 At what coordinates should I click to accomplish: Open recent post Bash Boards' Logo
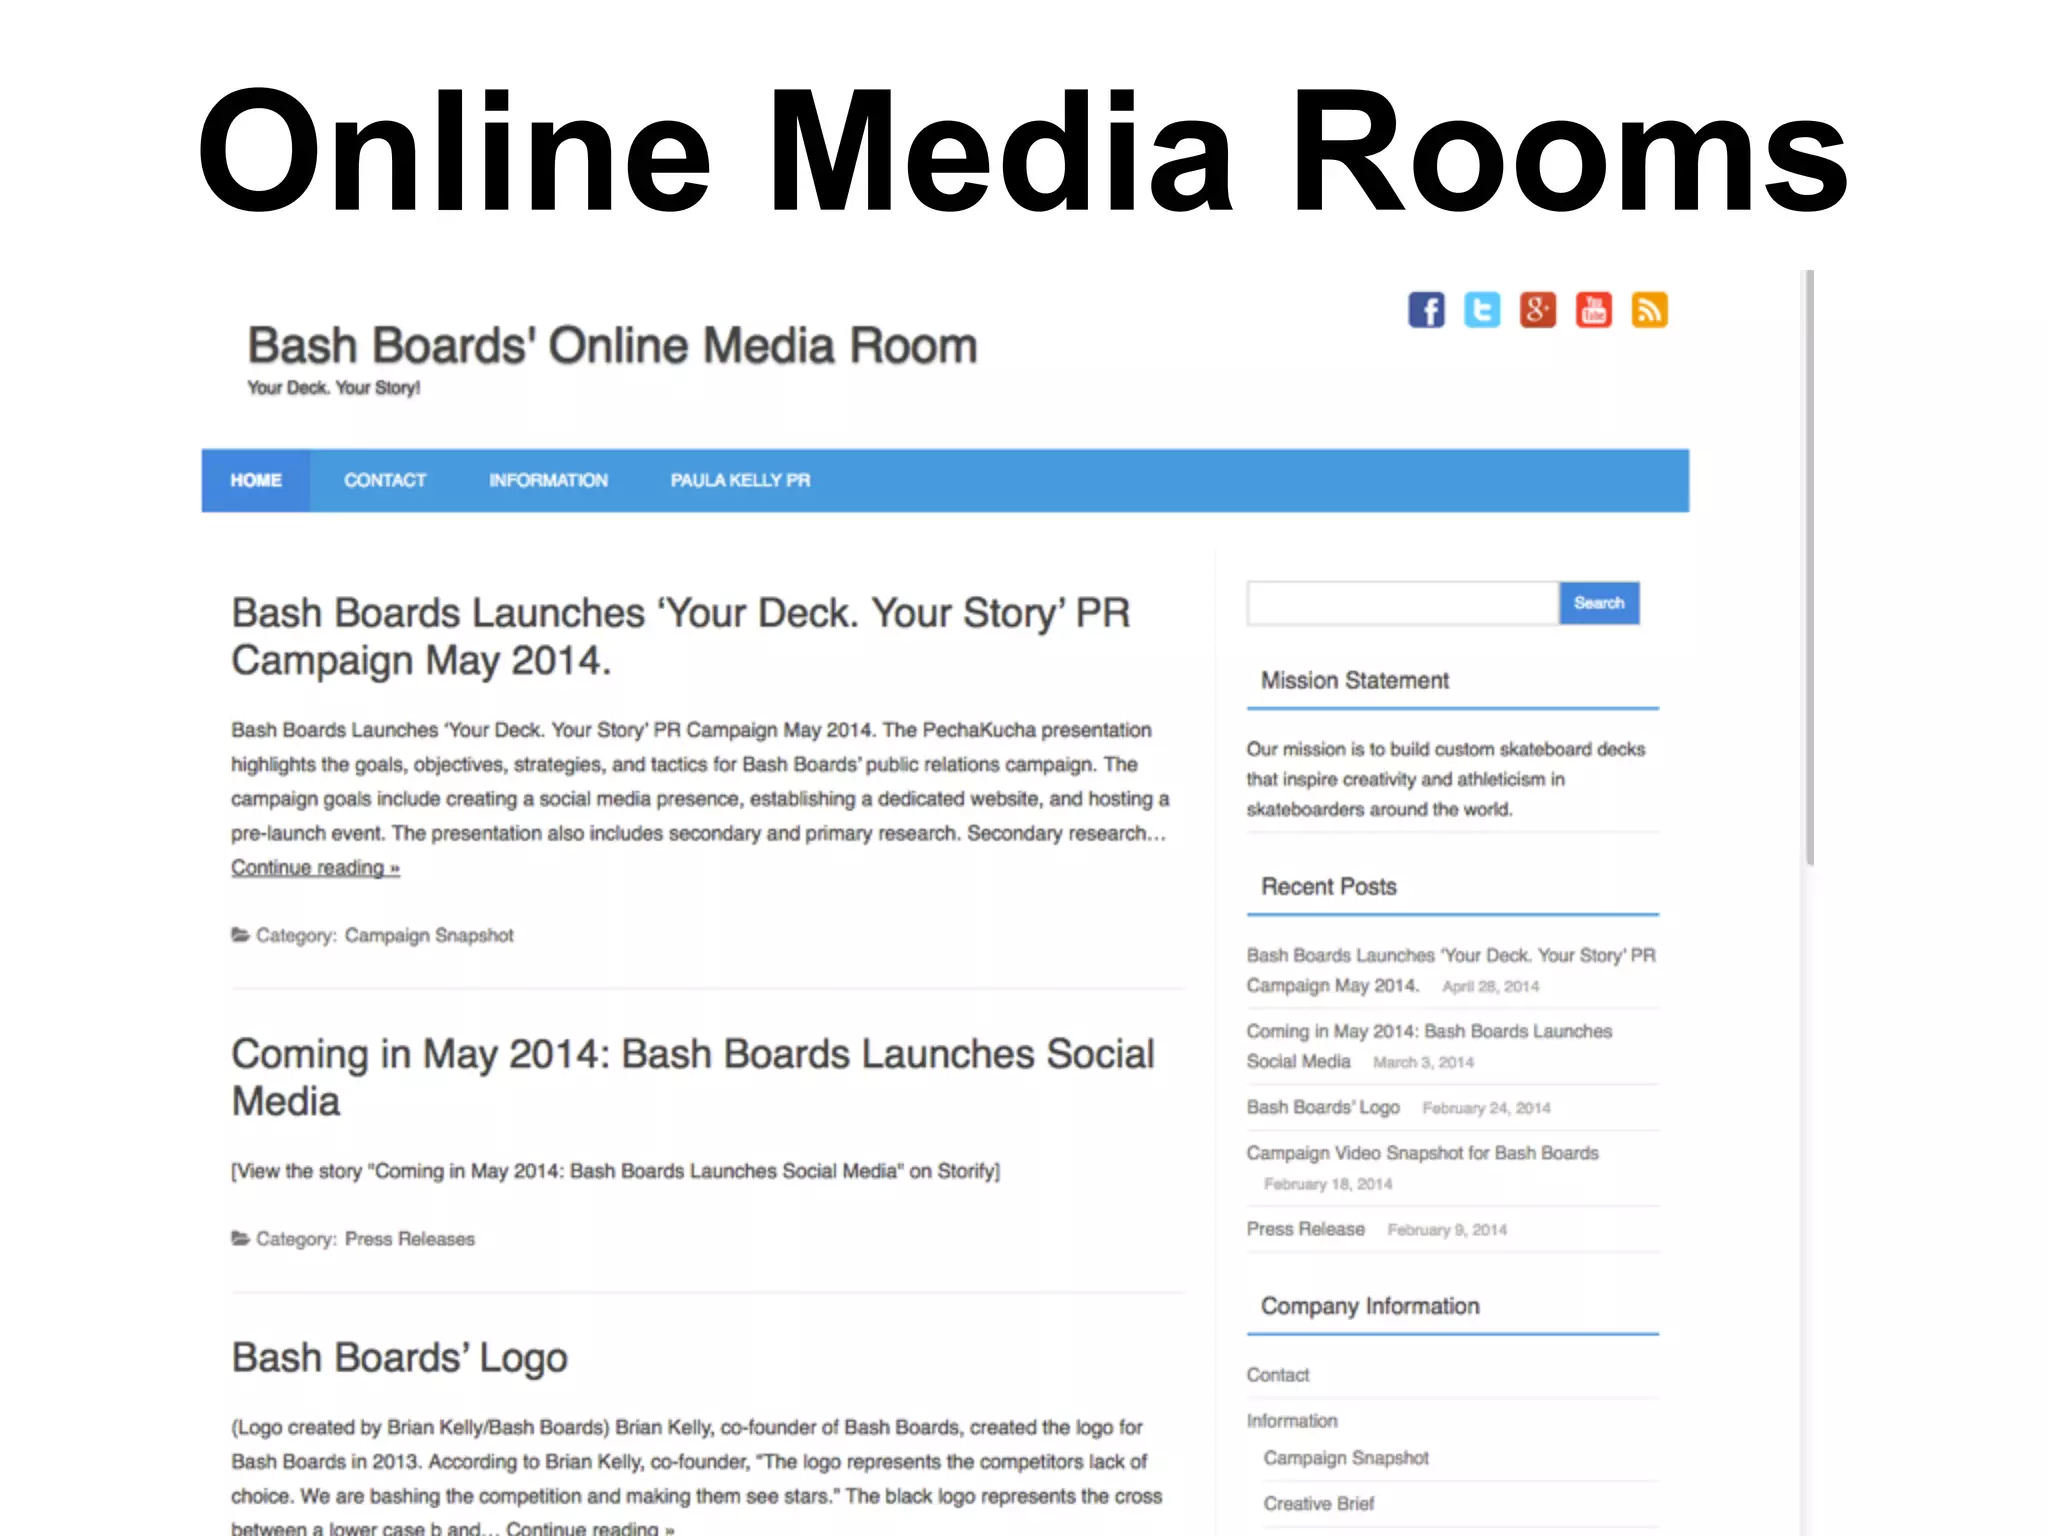pos(1323,1107)
